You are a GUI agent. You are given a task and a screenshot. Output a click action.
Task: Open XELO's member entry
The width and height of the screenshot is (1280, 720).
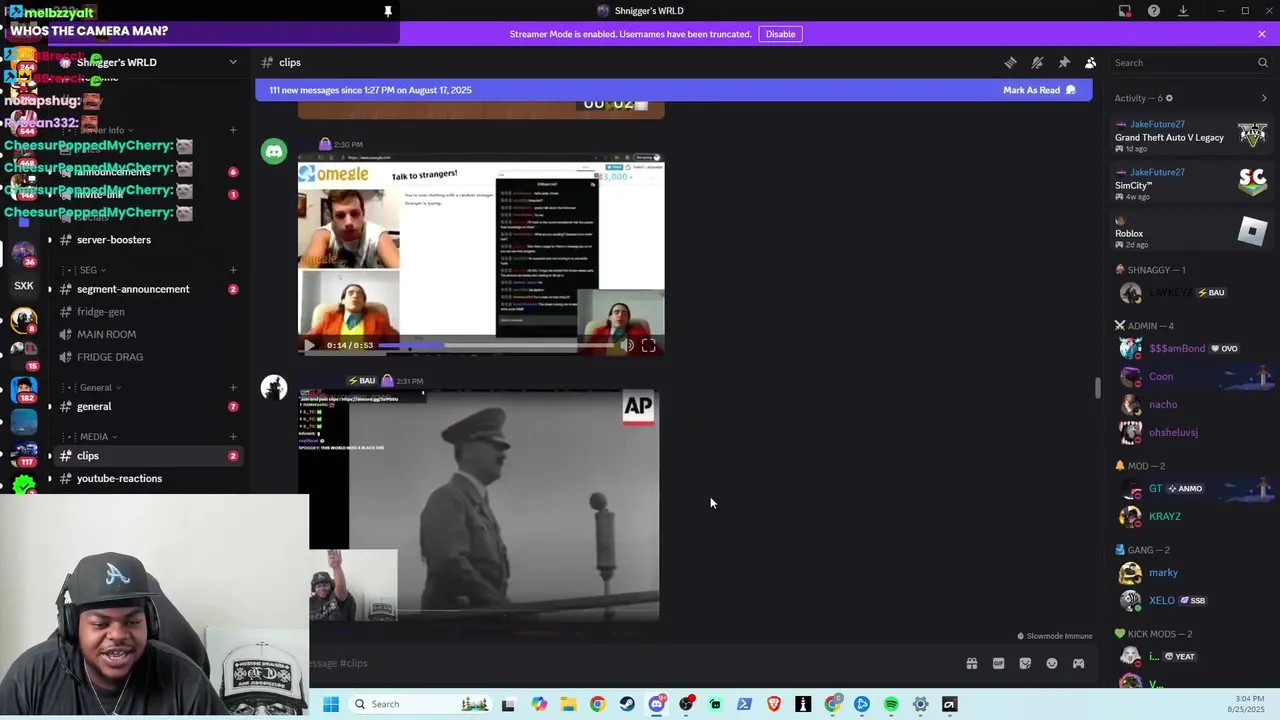pyautogui.click(x=1193, y=601)
